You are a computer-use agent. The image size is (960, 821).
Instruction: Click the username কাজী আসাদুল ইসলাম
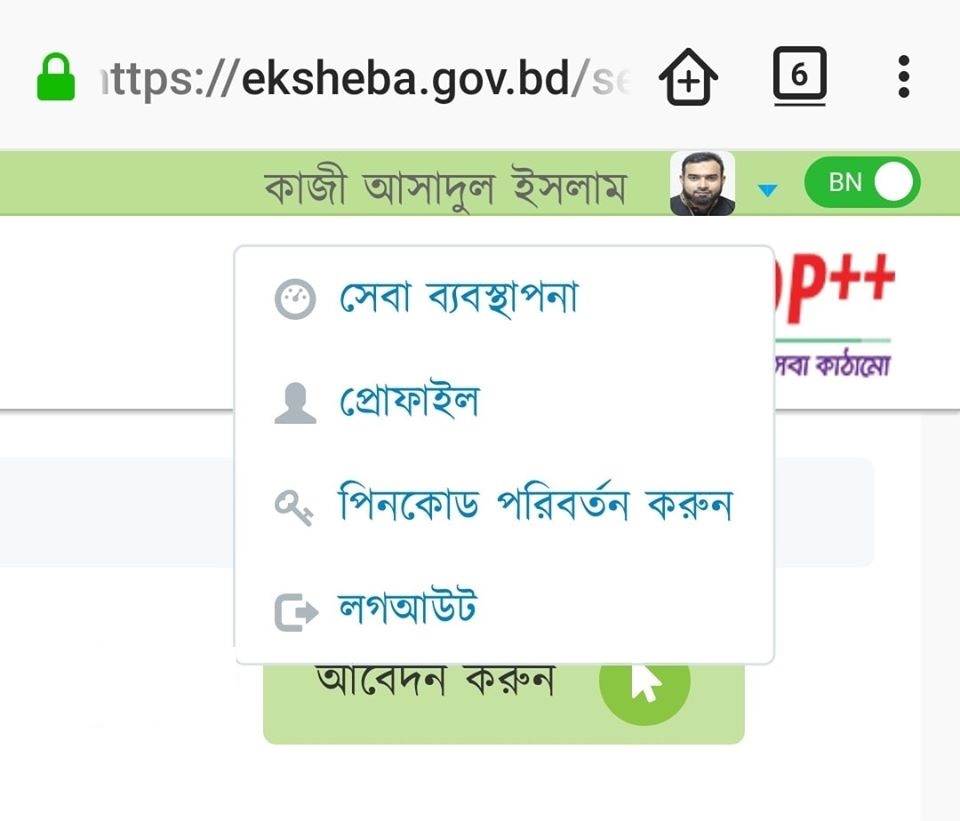[x=446, y=187]
